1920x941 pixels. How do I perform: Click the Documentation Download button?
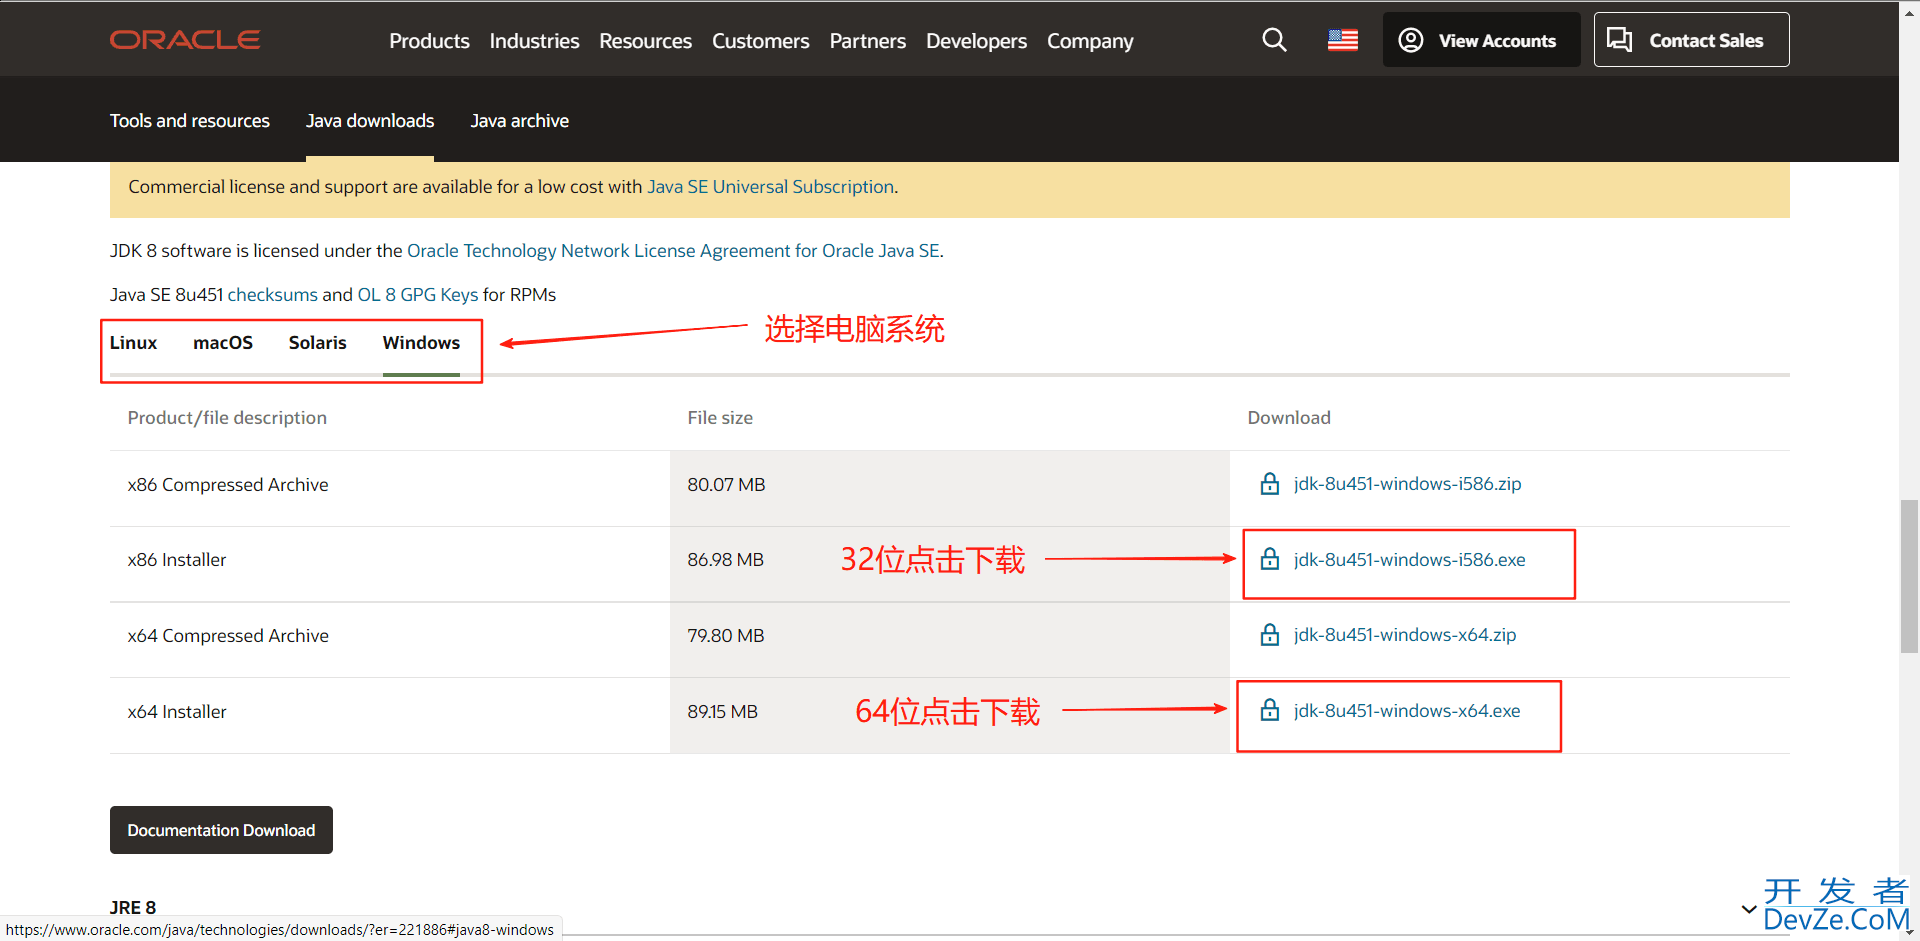221,830
